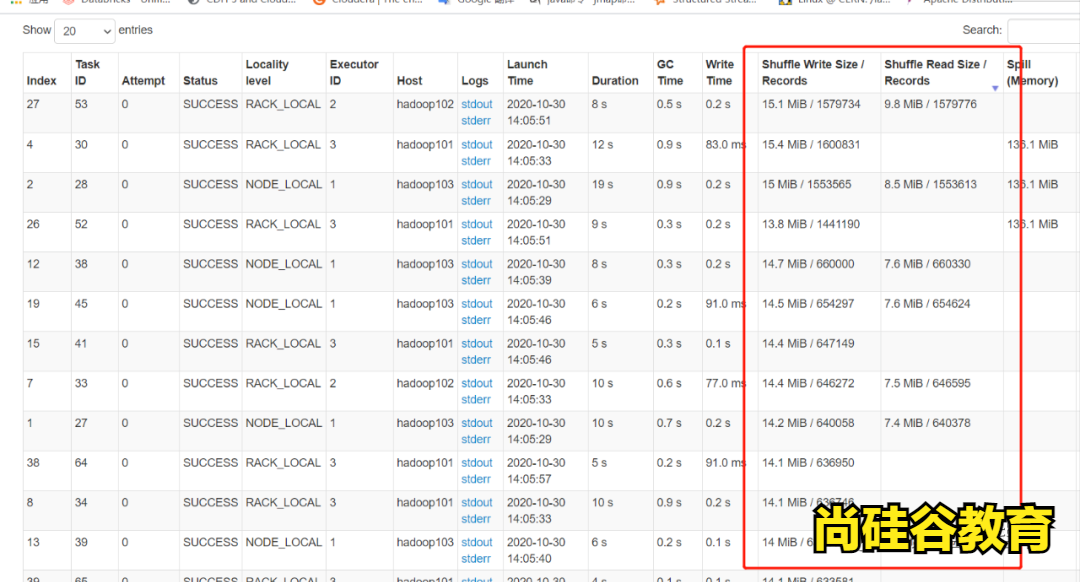Focus the Search input field
The height and width of the screenshot is (582, 1080).
[x=1042, y=31]
